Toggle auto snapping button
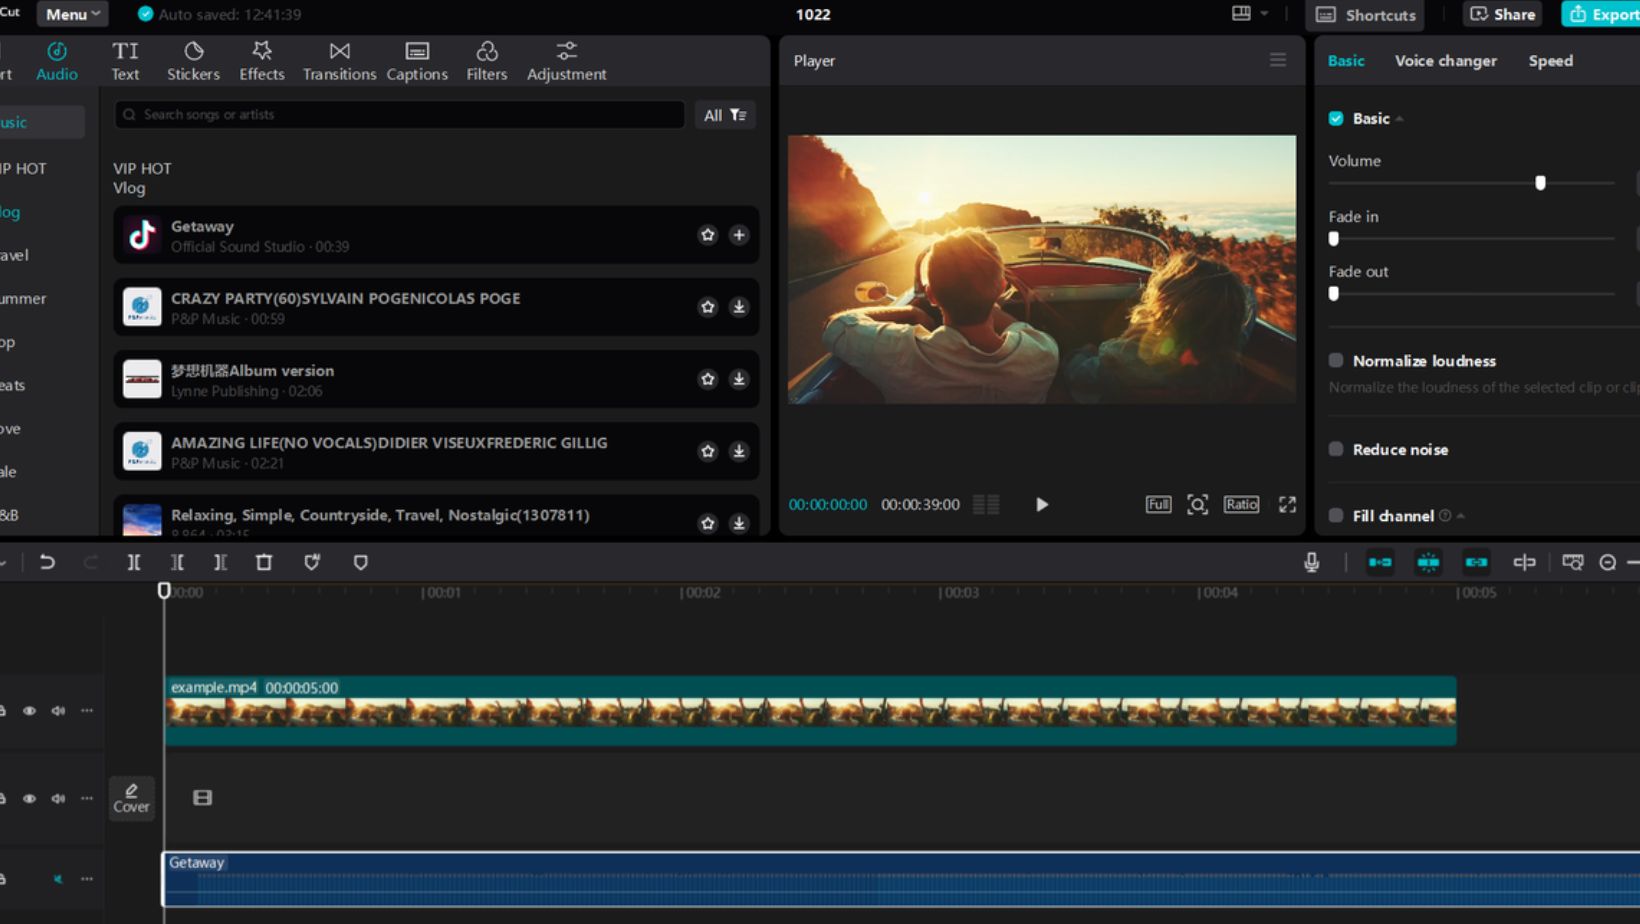Viewport: 1640px width, 924px height. 1428,562
